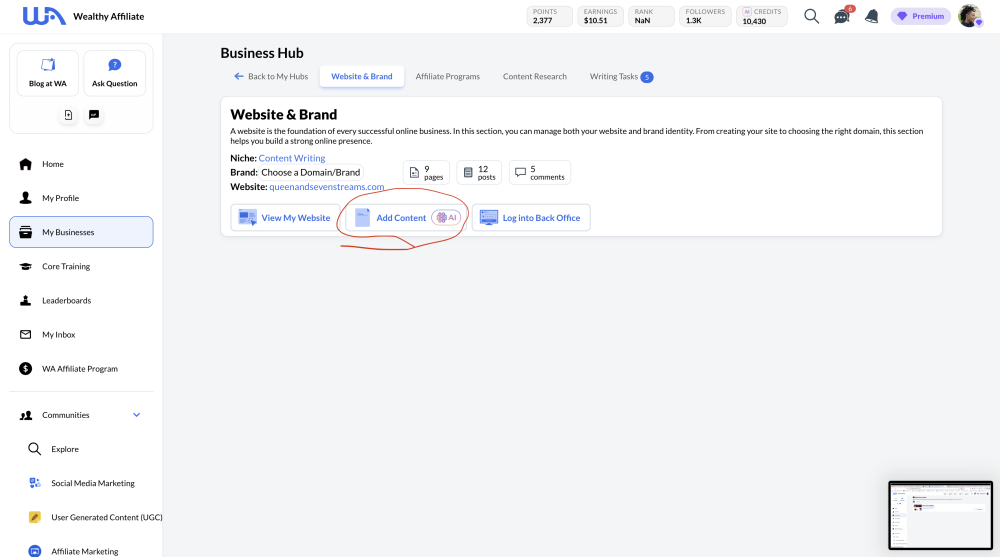Open Blog at WA shortcut
This screenshot has height=557, width=1000.
(x=48, y=73)
